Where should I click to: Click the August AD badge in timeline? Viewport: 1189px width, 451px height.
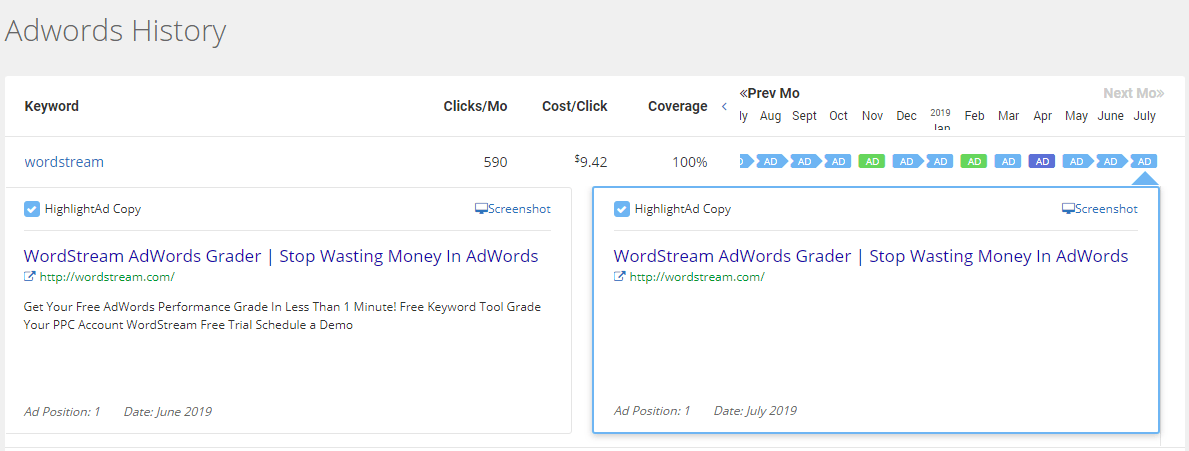click(x=770, y=161)
